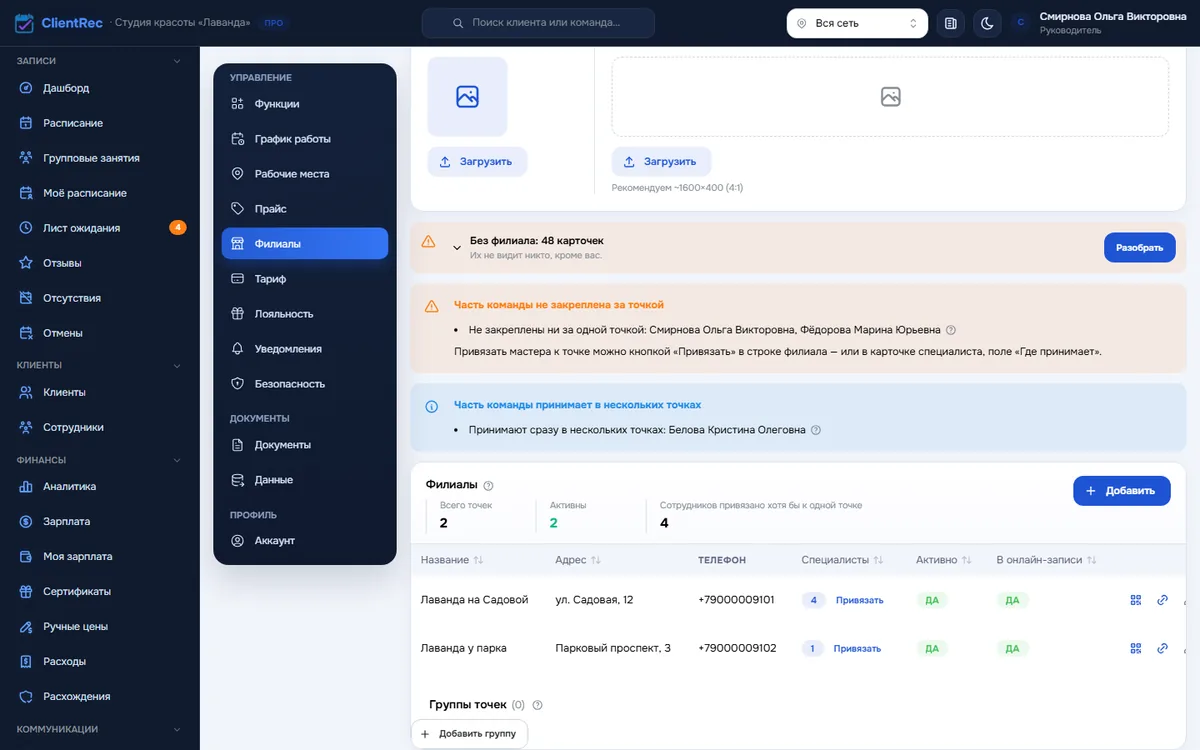Click help icon beside Группы точек
Viewport: 1200px width, 750px height.
[x=537, y=705]
